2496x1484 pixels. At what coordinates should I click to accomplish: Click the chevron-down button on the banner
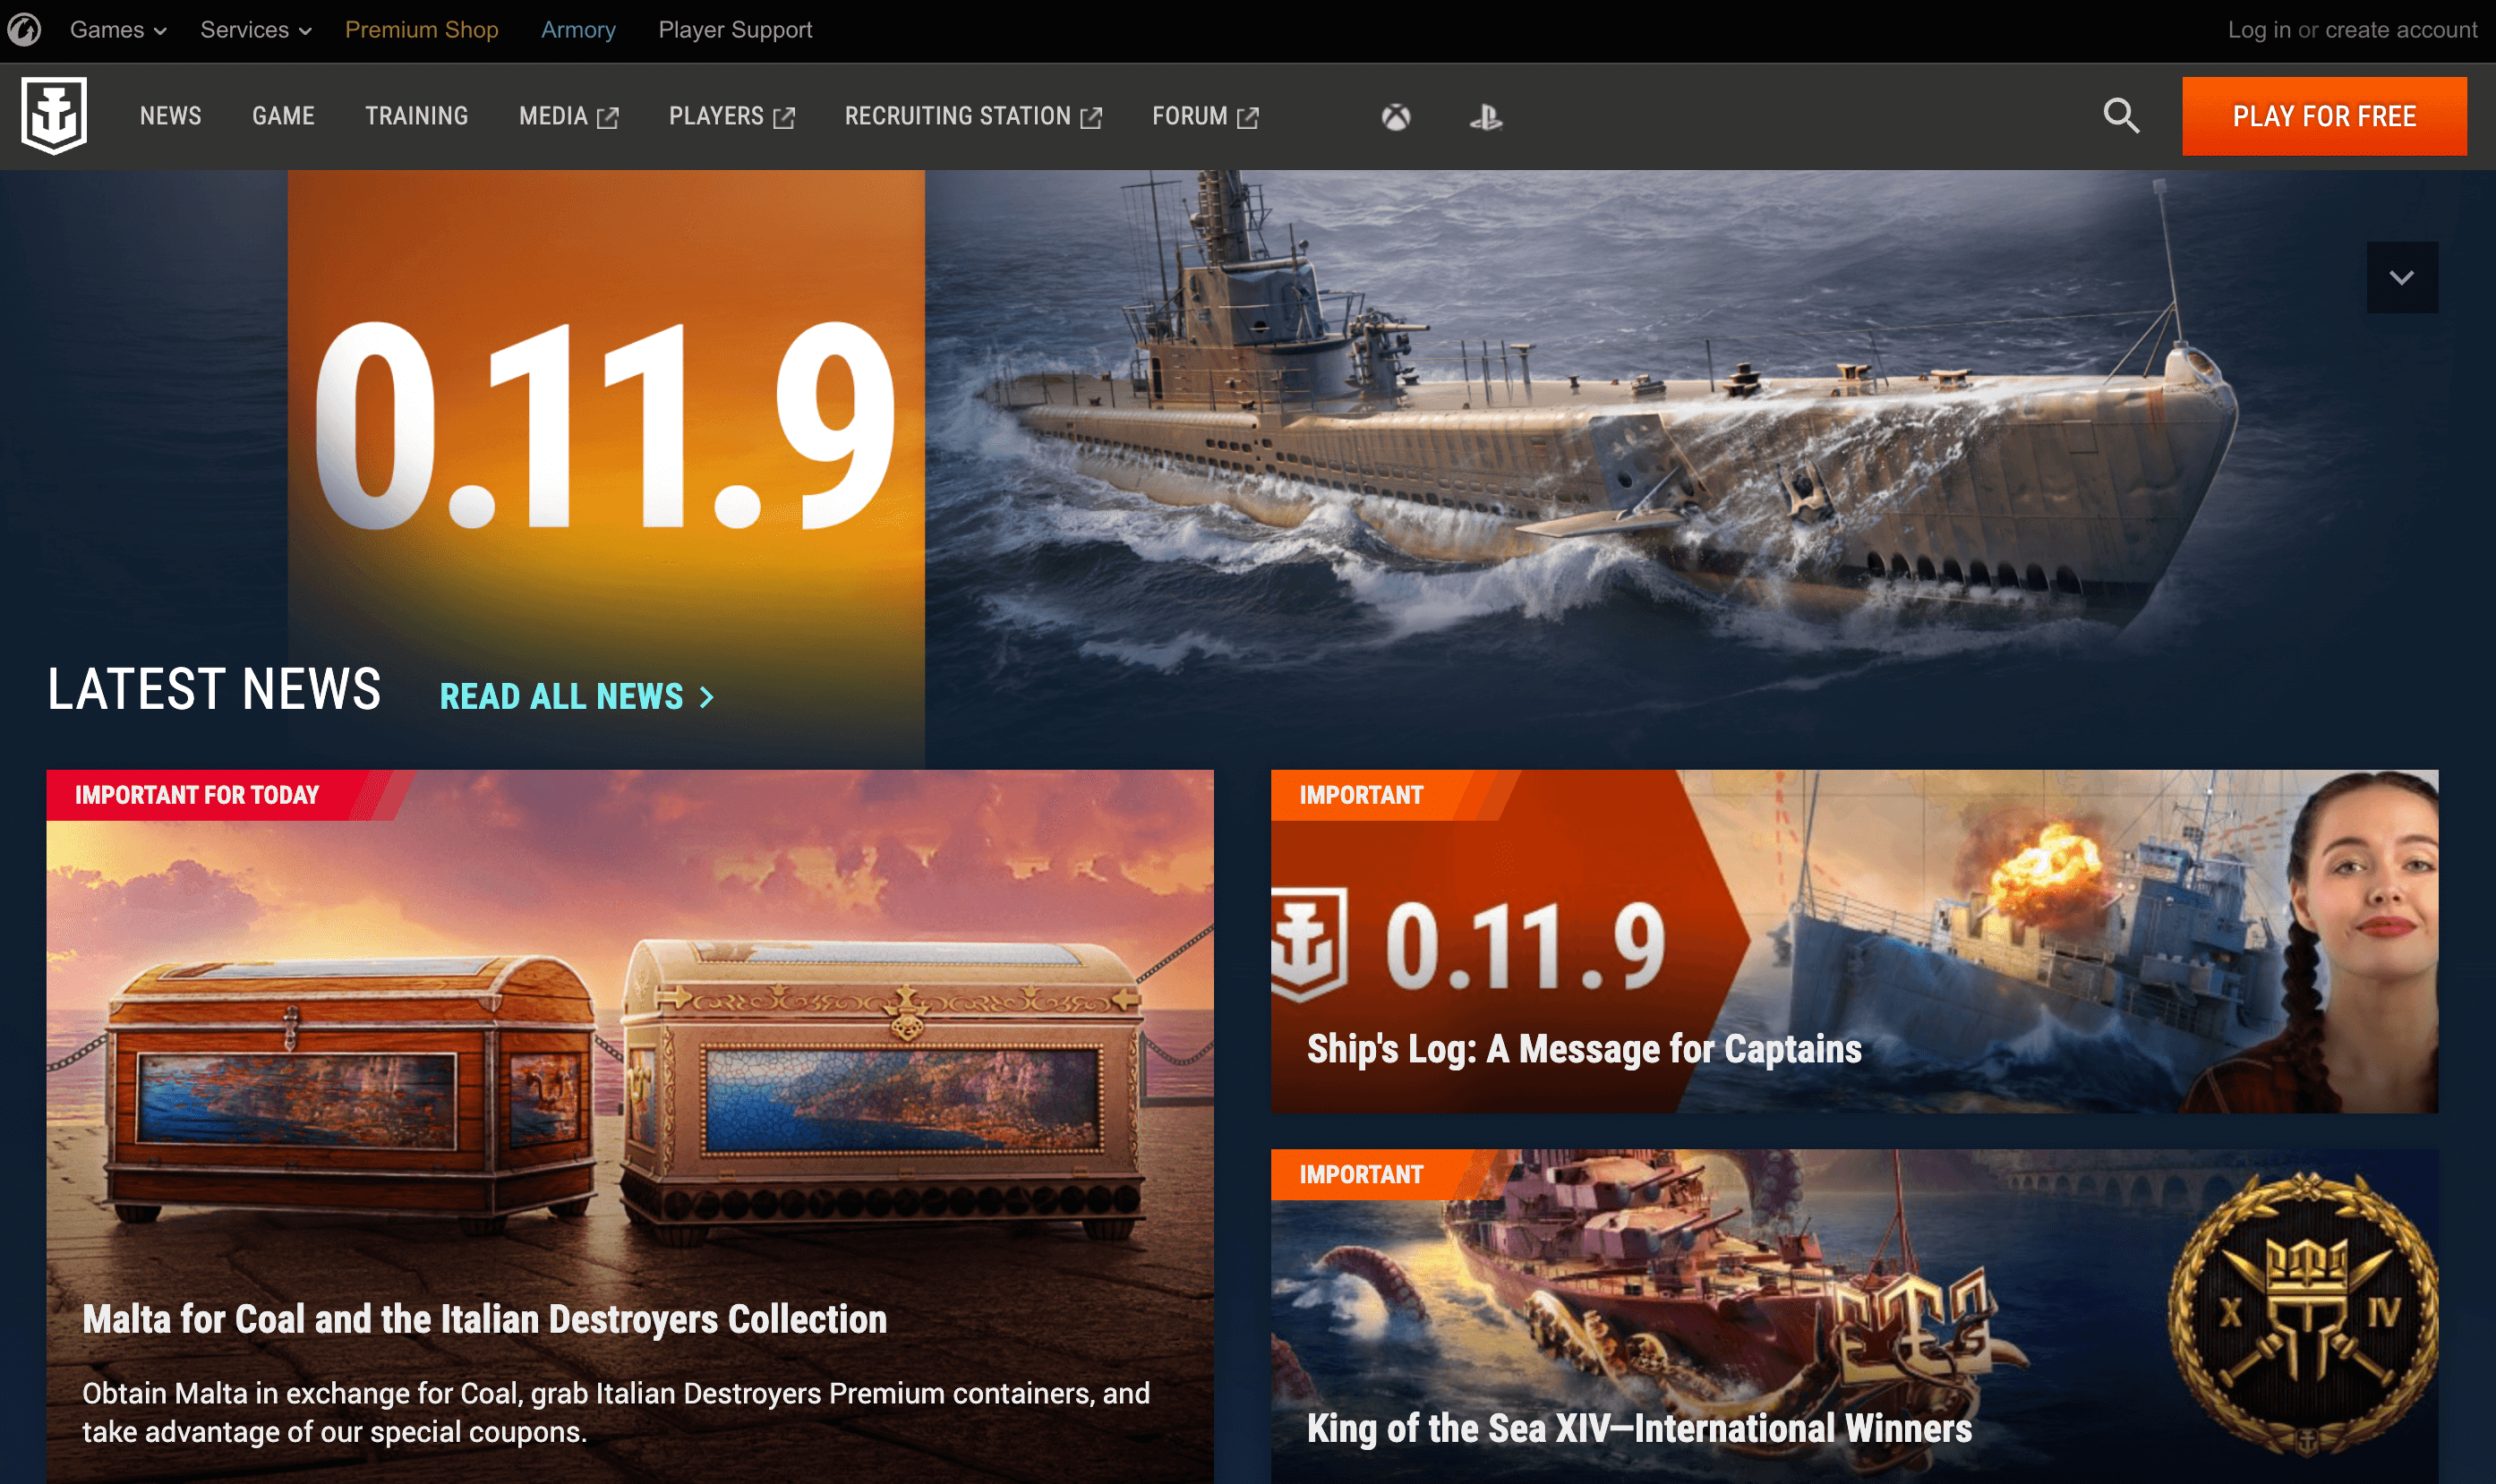(x=2402, y=277)
